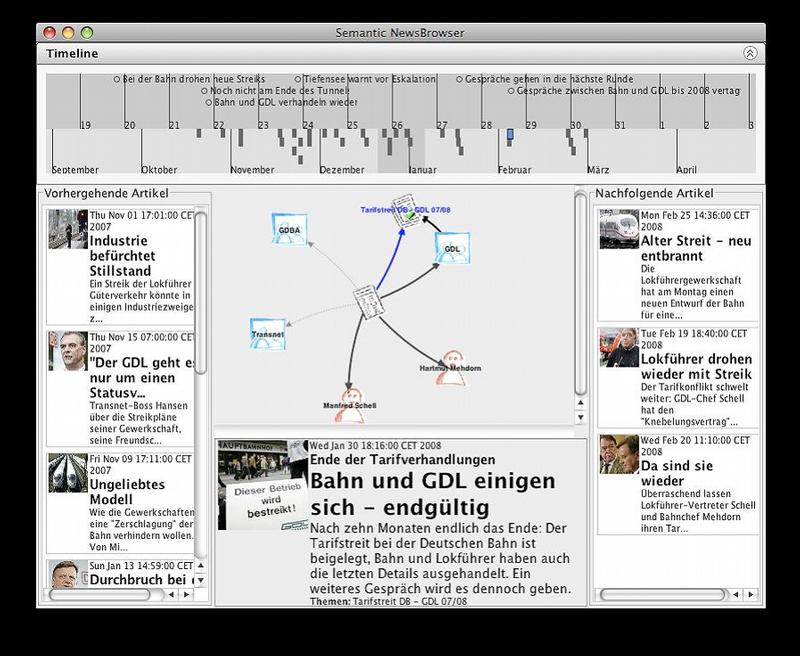Click following articles horizontal scrollbar thumb
Screen dimensions: 800x656
662,595
